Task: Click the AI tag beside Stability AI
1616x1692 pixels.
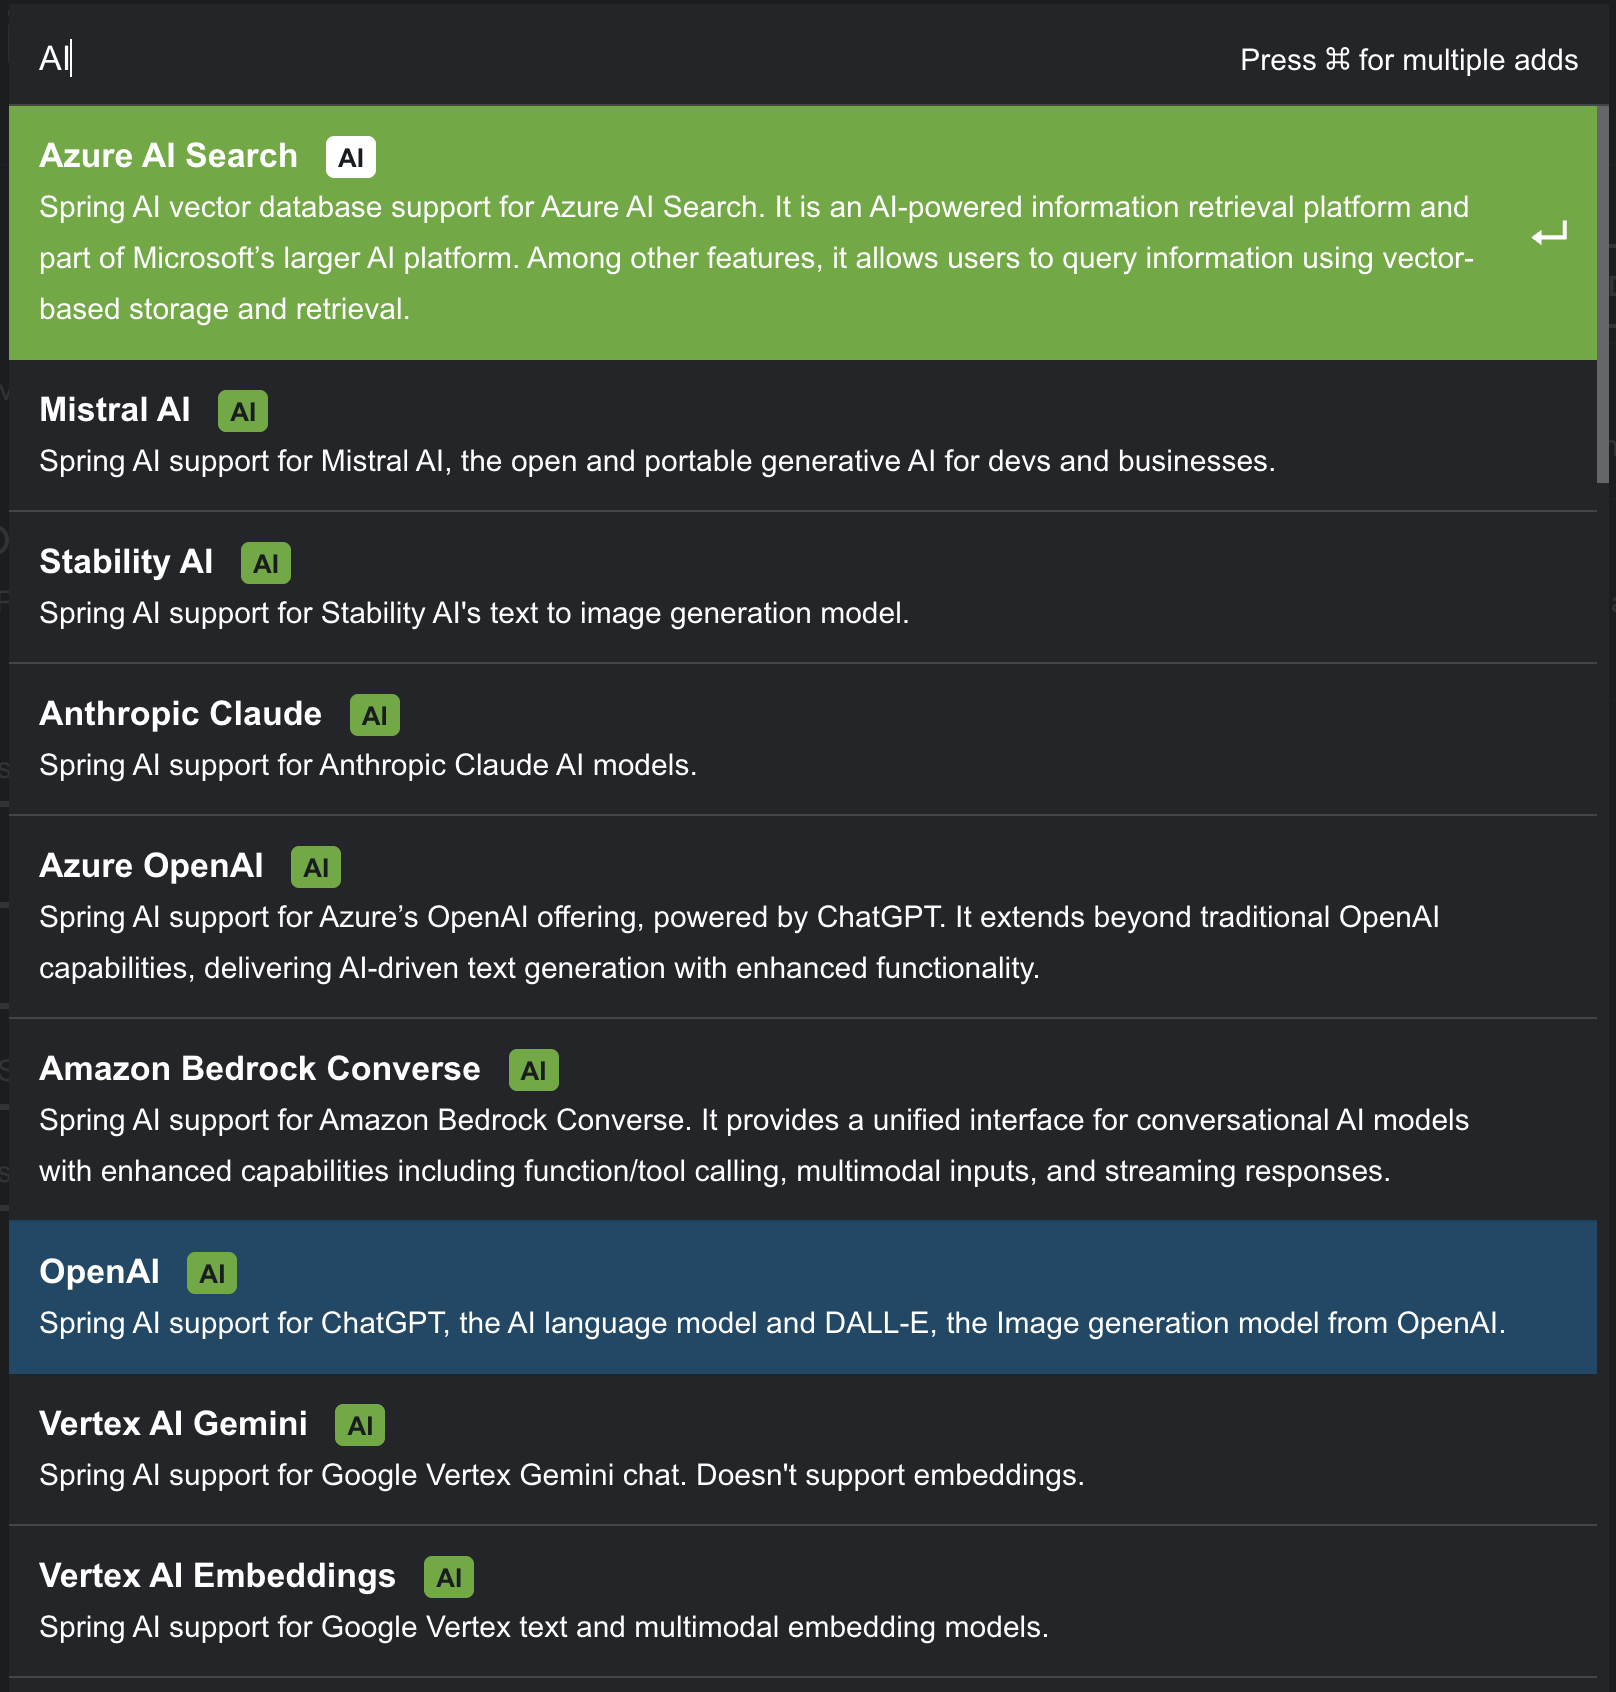Action: click(266, 564)
